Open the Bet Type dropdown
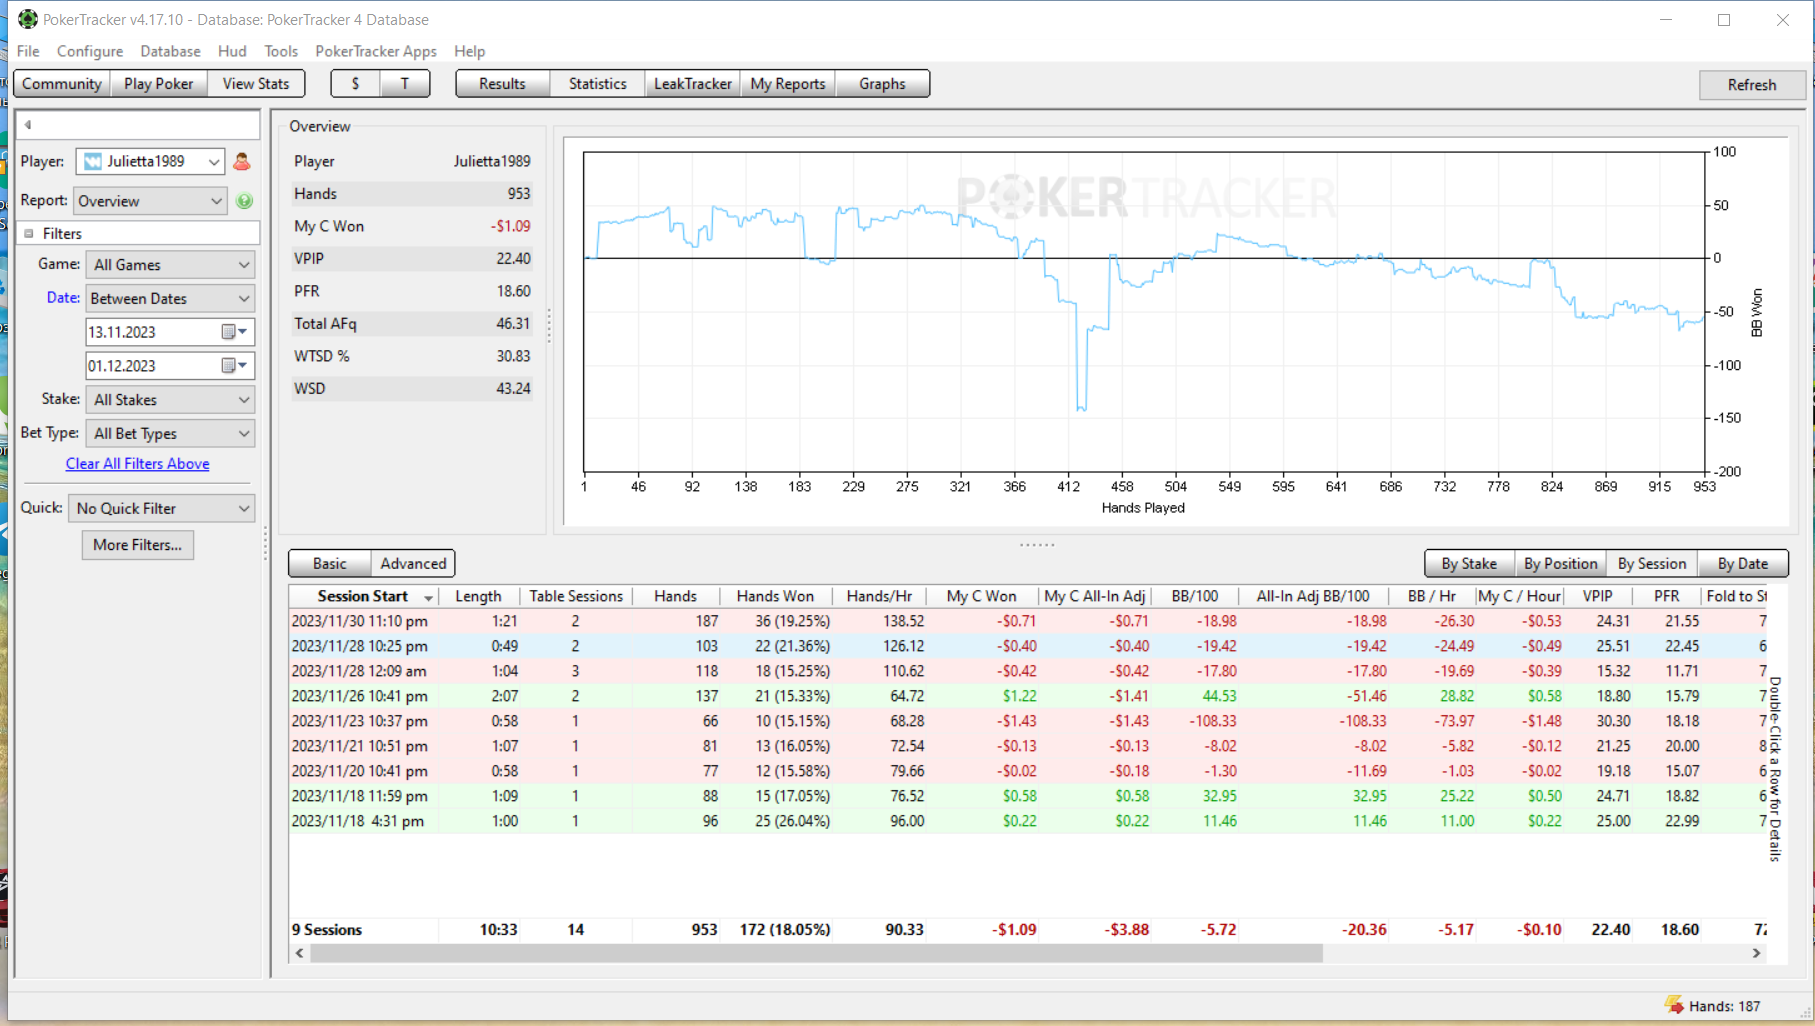Image resolution: width=1815 pixels, height=1026 pixels. coord(170,433)
